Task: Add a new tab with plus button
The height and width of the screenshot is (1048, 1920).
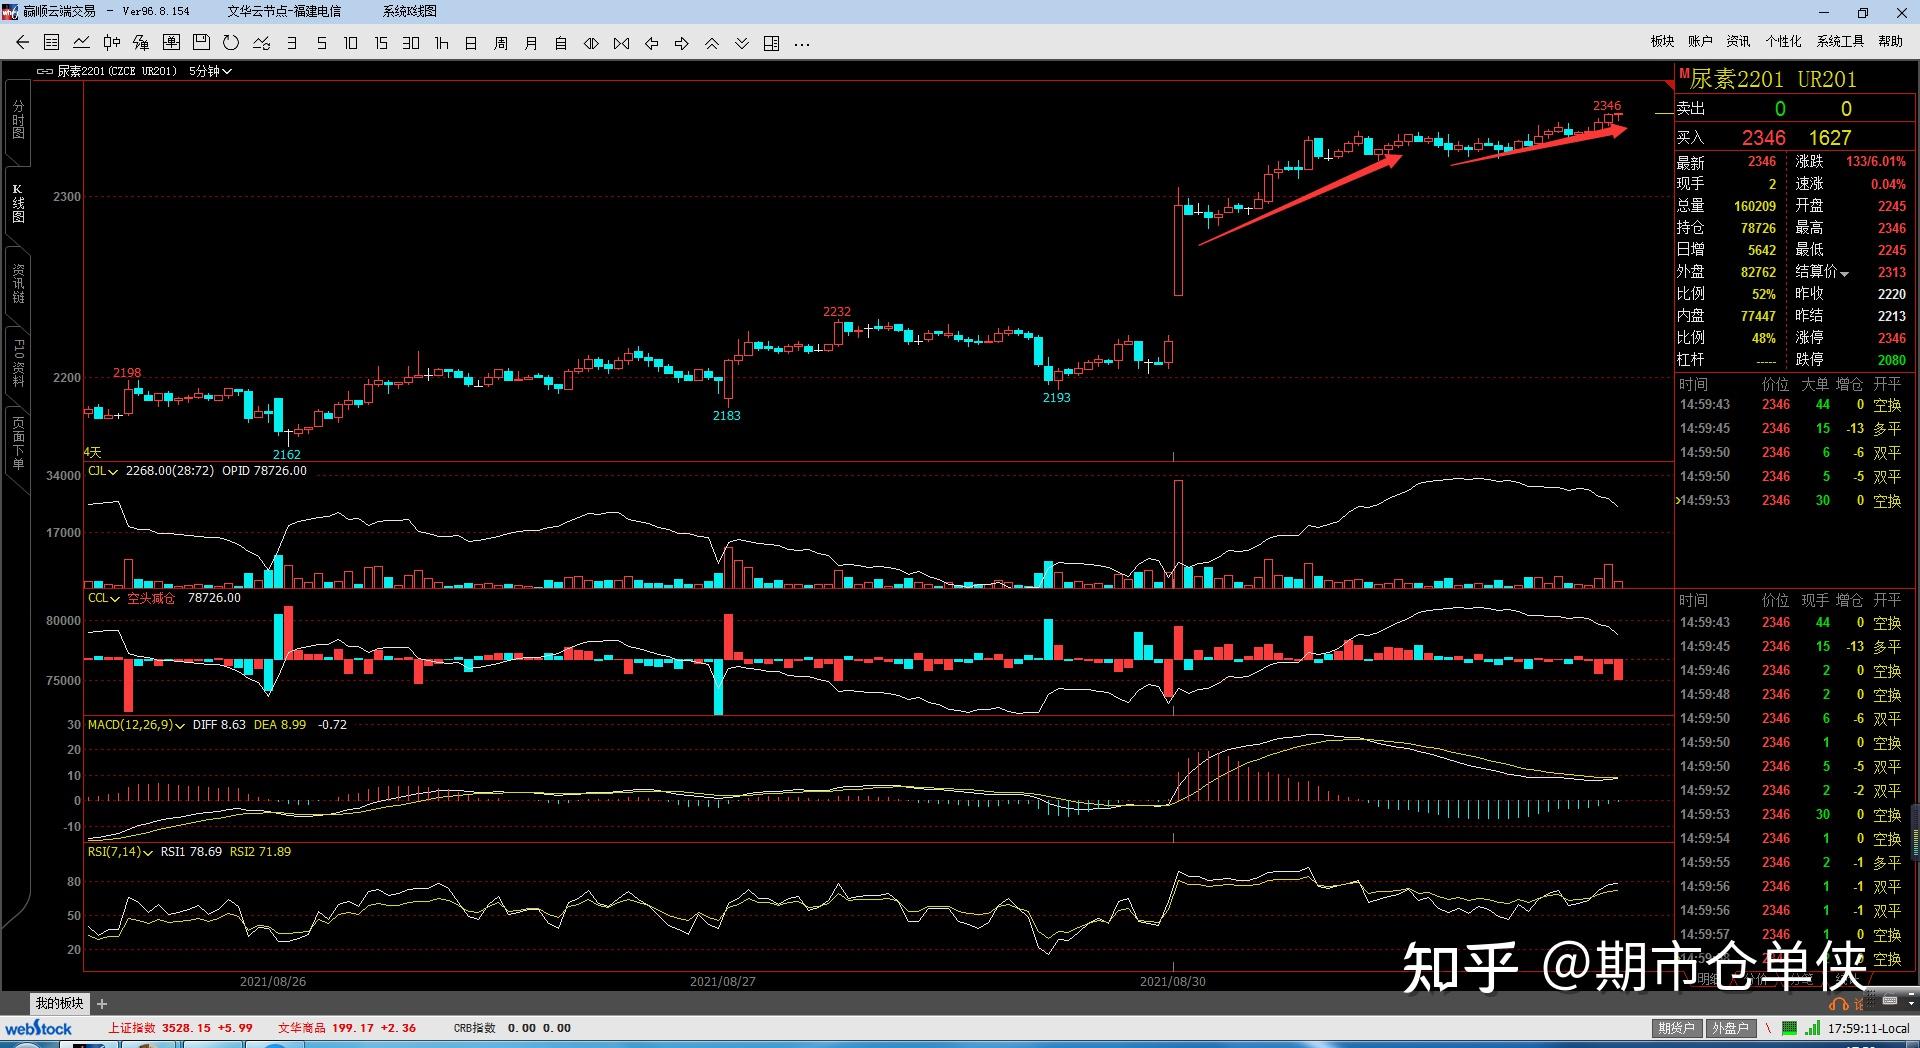Action: [x=102, y=1003]
